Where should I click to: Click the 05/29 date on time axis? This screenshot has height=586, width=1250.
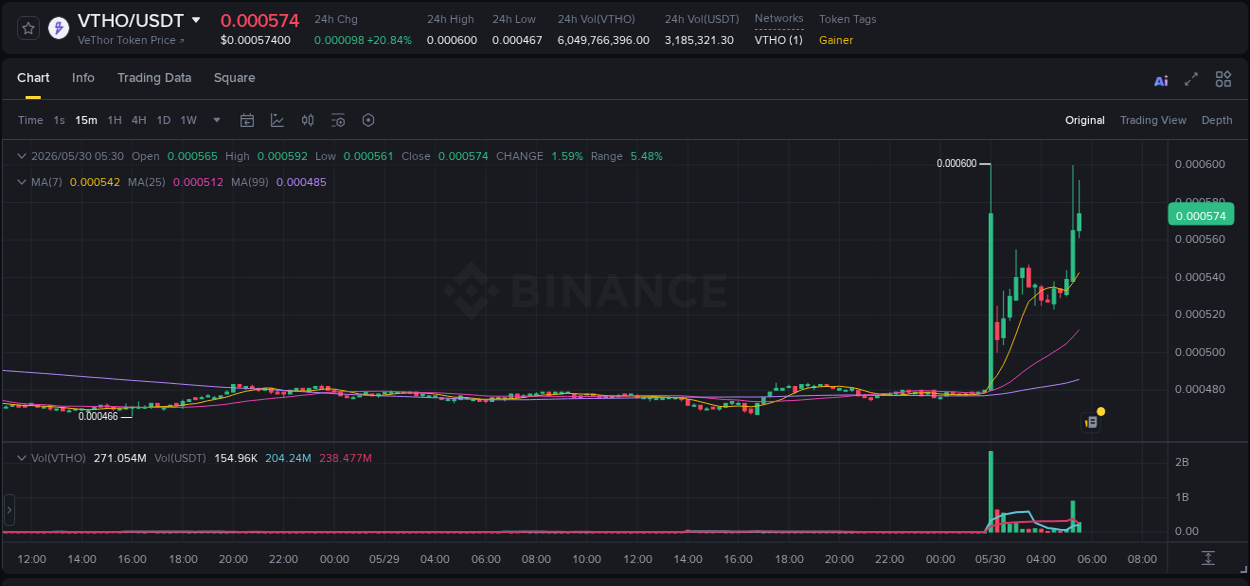385,559
